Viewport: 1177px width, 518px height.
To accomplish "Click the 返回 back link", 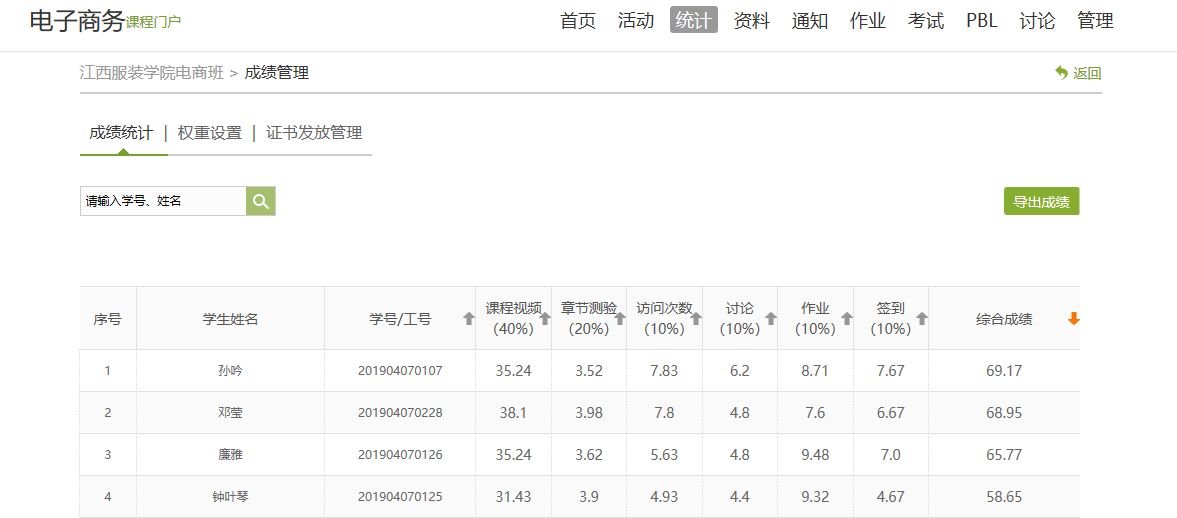I will pyautogui.click(x=1078, y=73).
